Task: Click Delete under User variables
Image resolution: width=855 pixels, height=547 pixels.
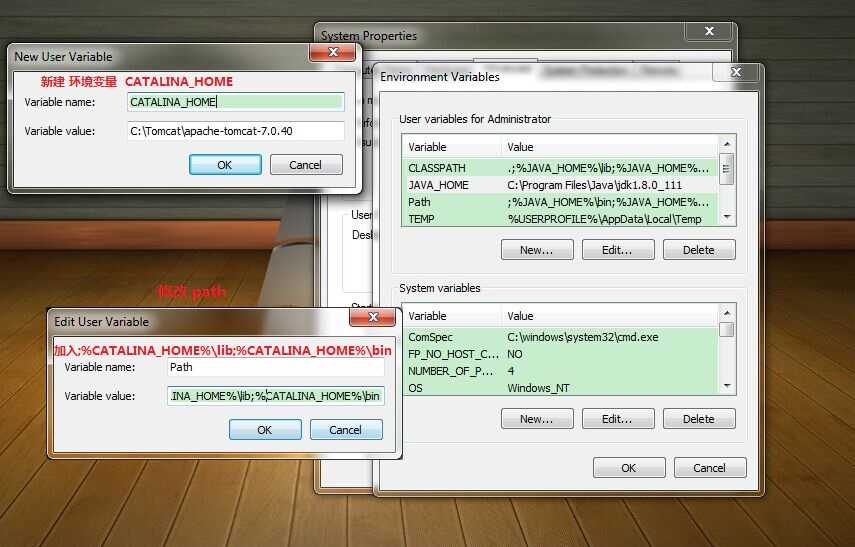Action: pos(699,250)
